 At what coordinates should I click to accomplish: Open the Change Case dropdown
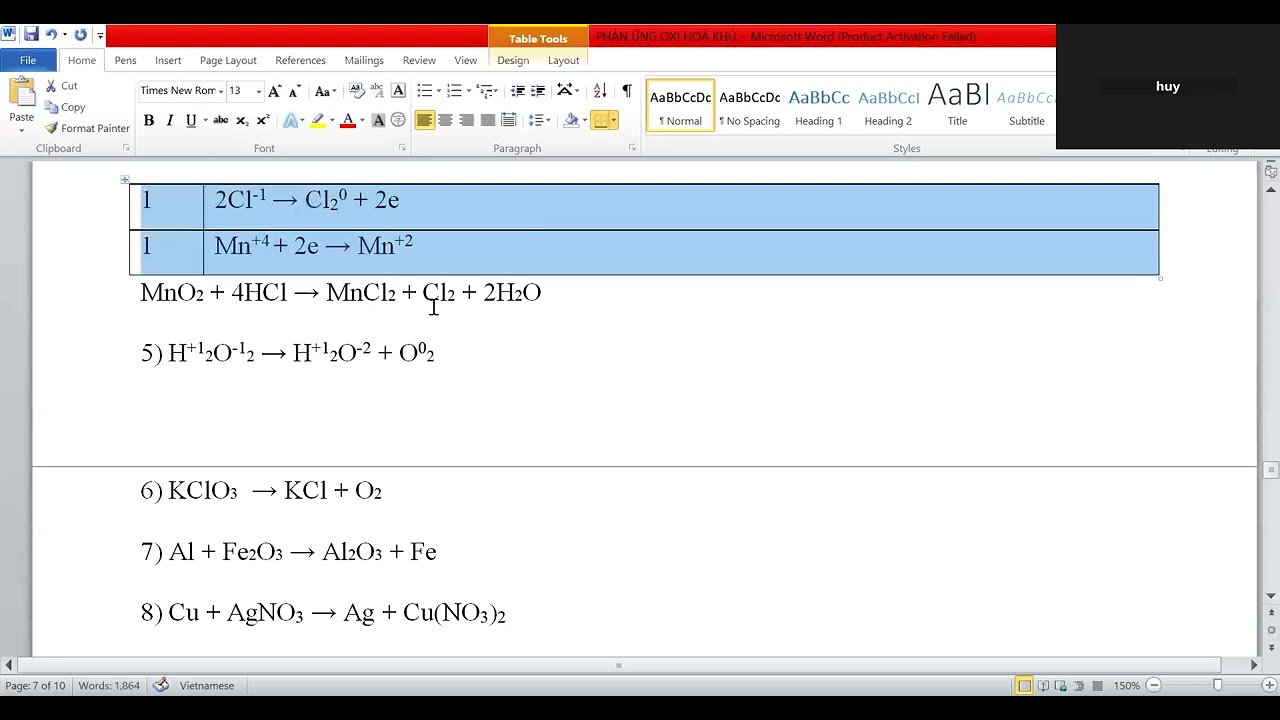[325, 91]
